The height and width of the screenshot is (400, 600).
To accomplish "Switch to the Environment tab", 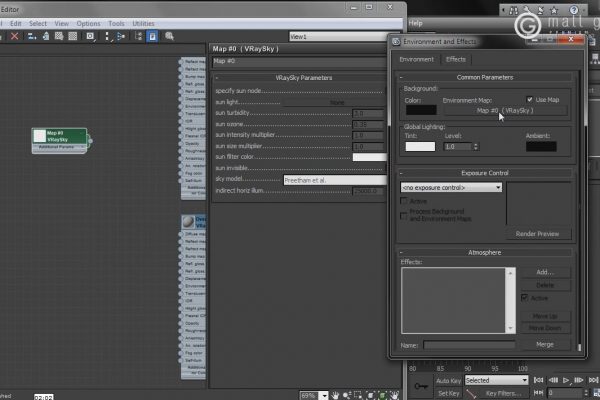I will tap(417, 59).
